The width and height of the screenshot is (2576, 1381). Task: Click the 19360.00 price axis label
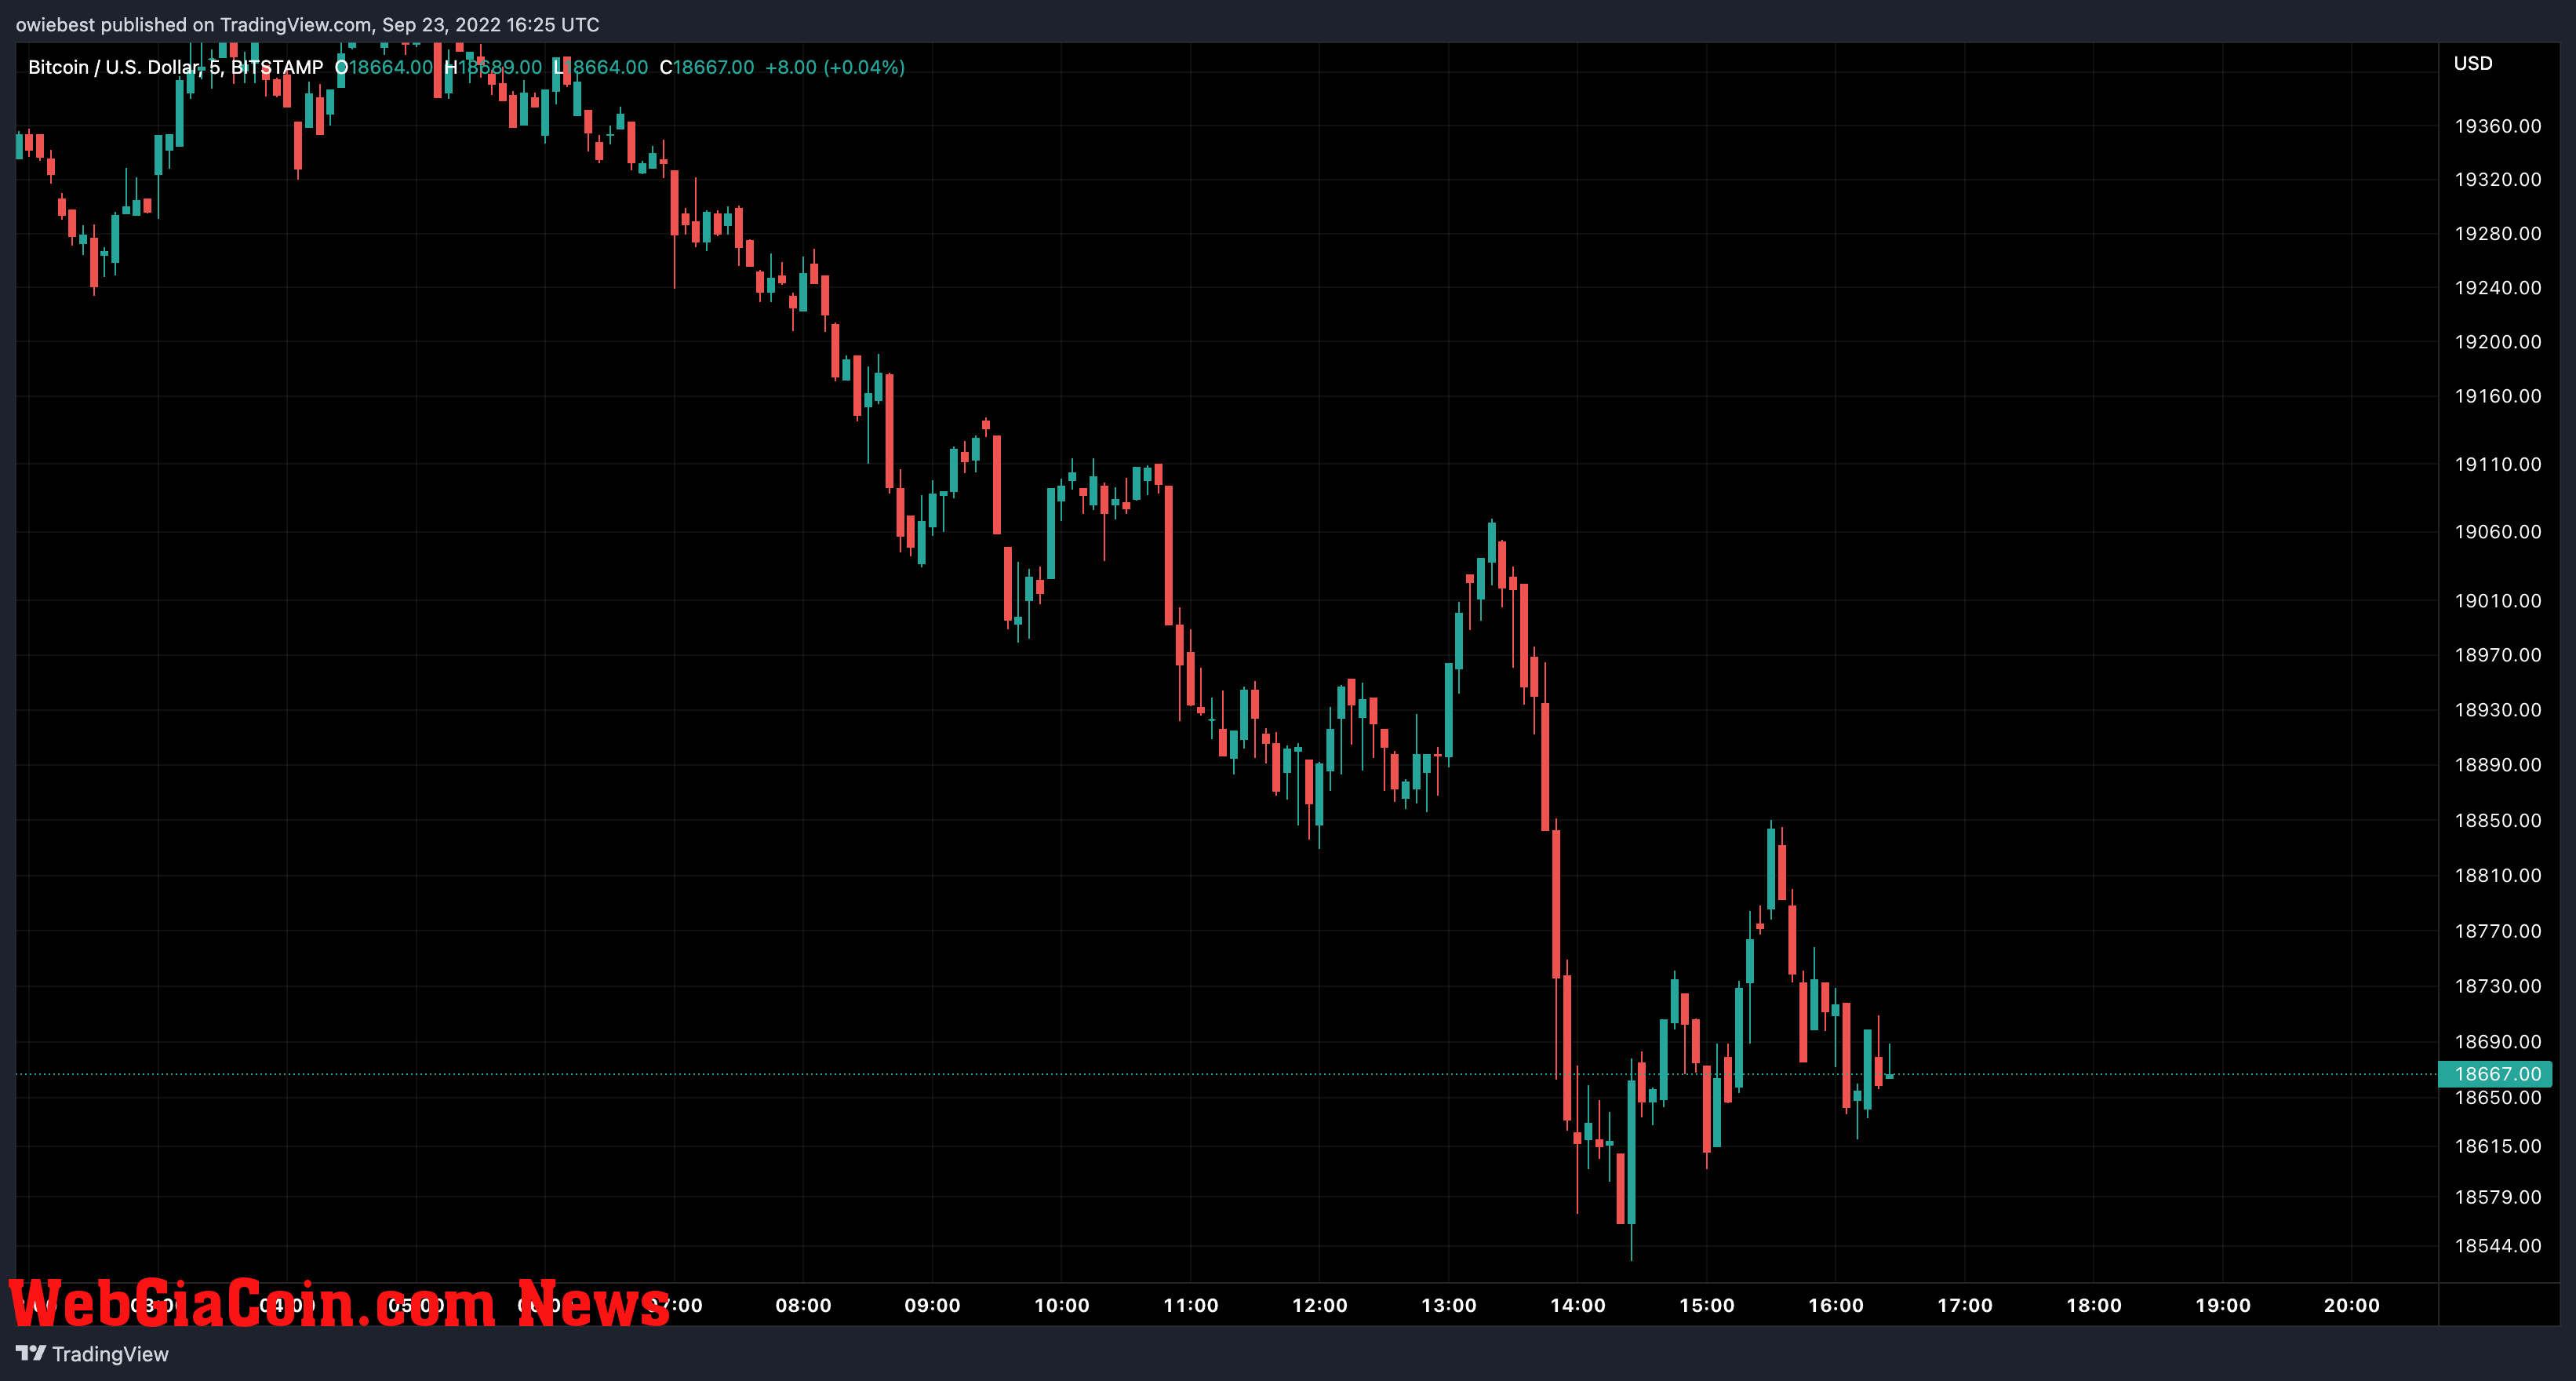coord(2497,126)
